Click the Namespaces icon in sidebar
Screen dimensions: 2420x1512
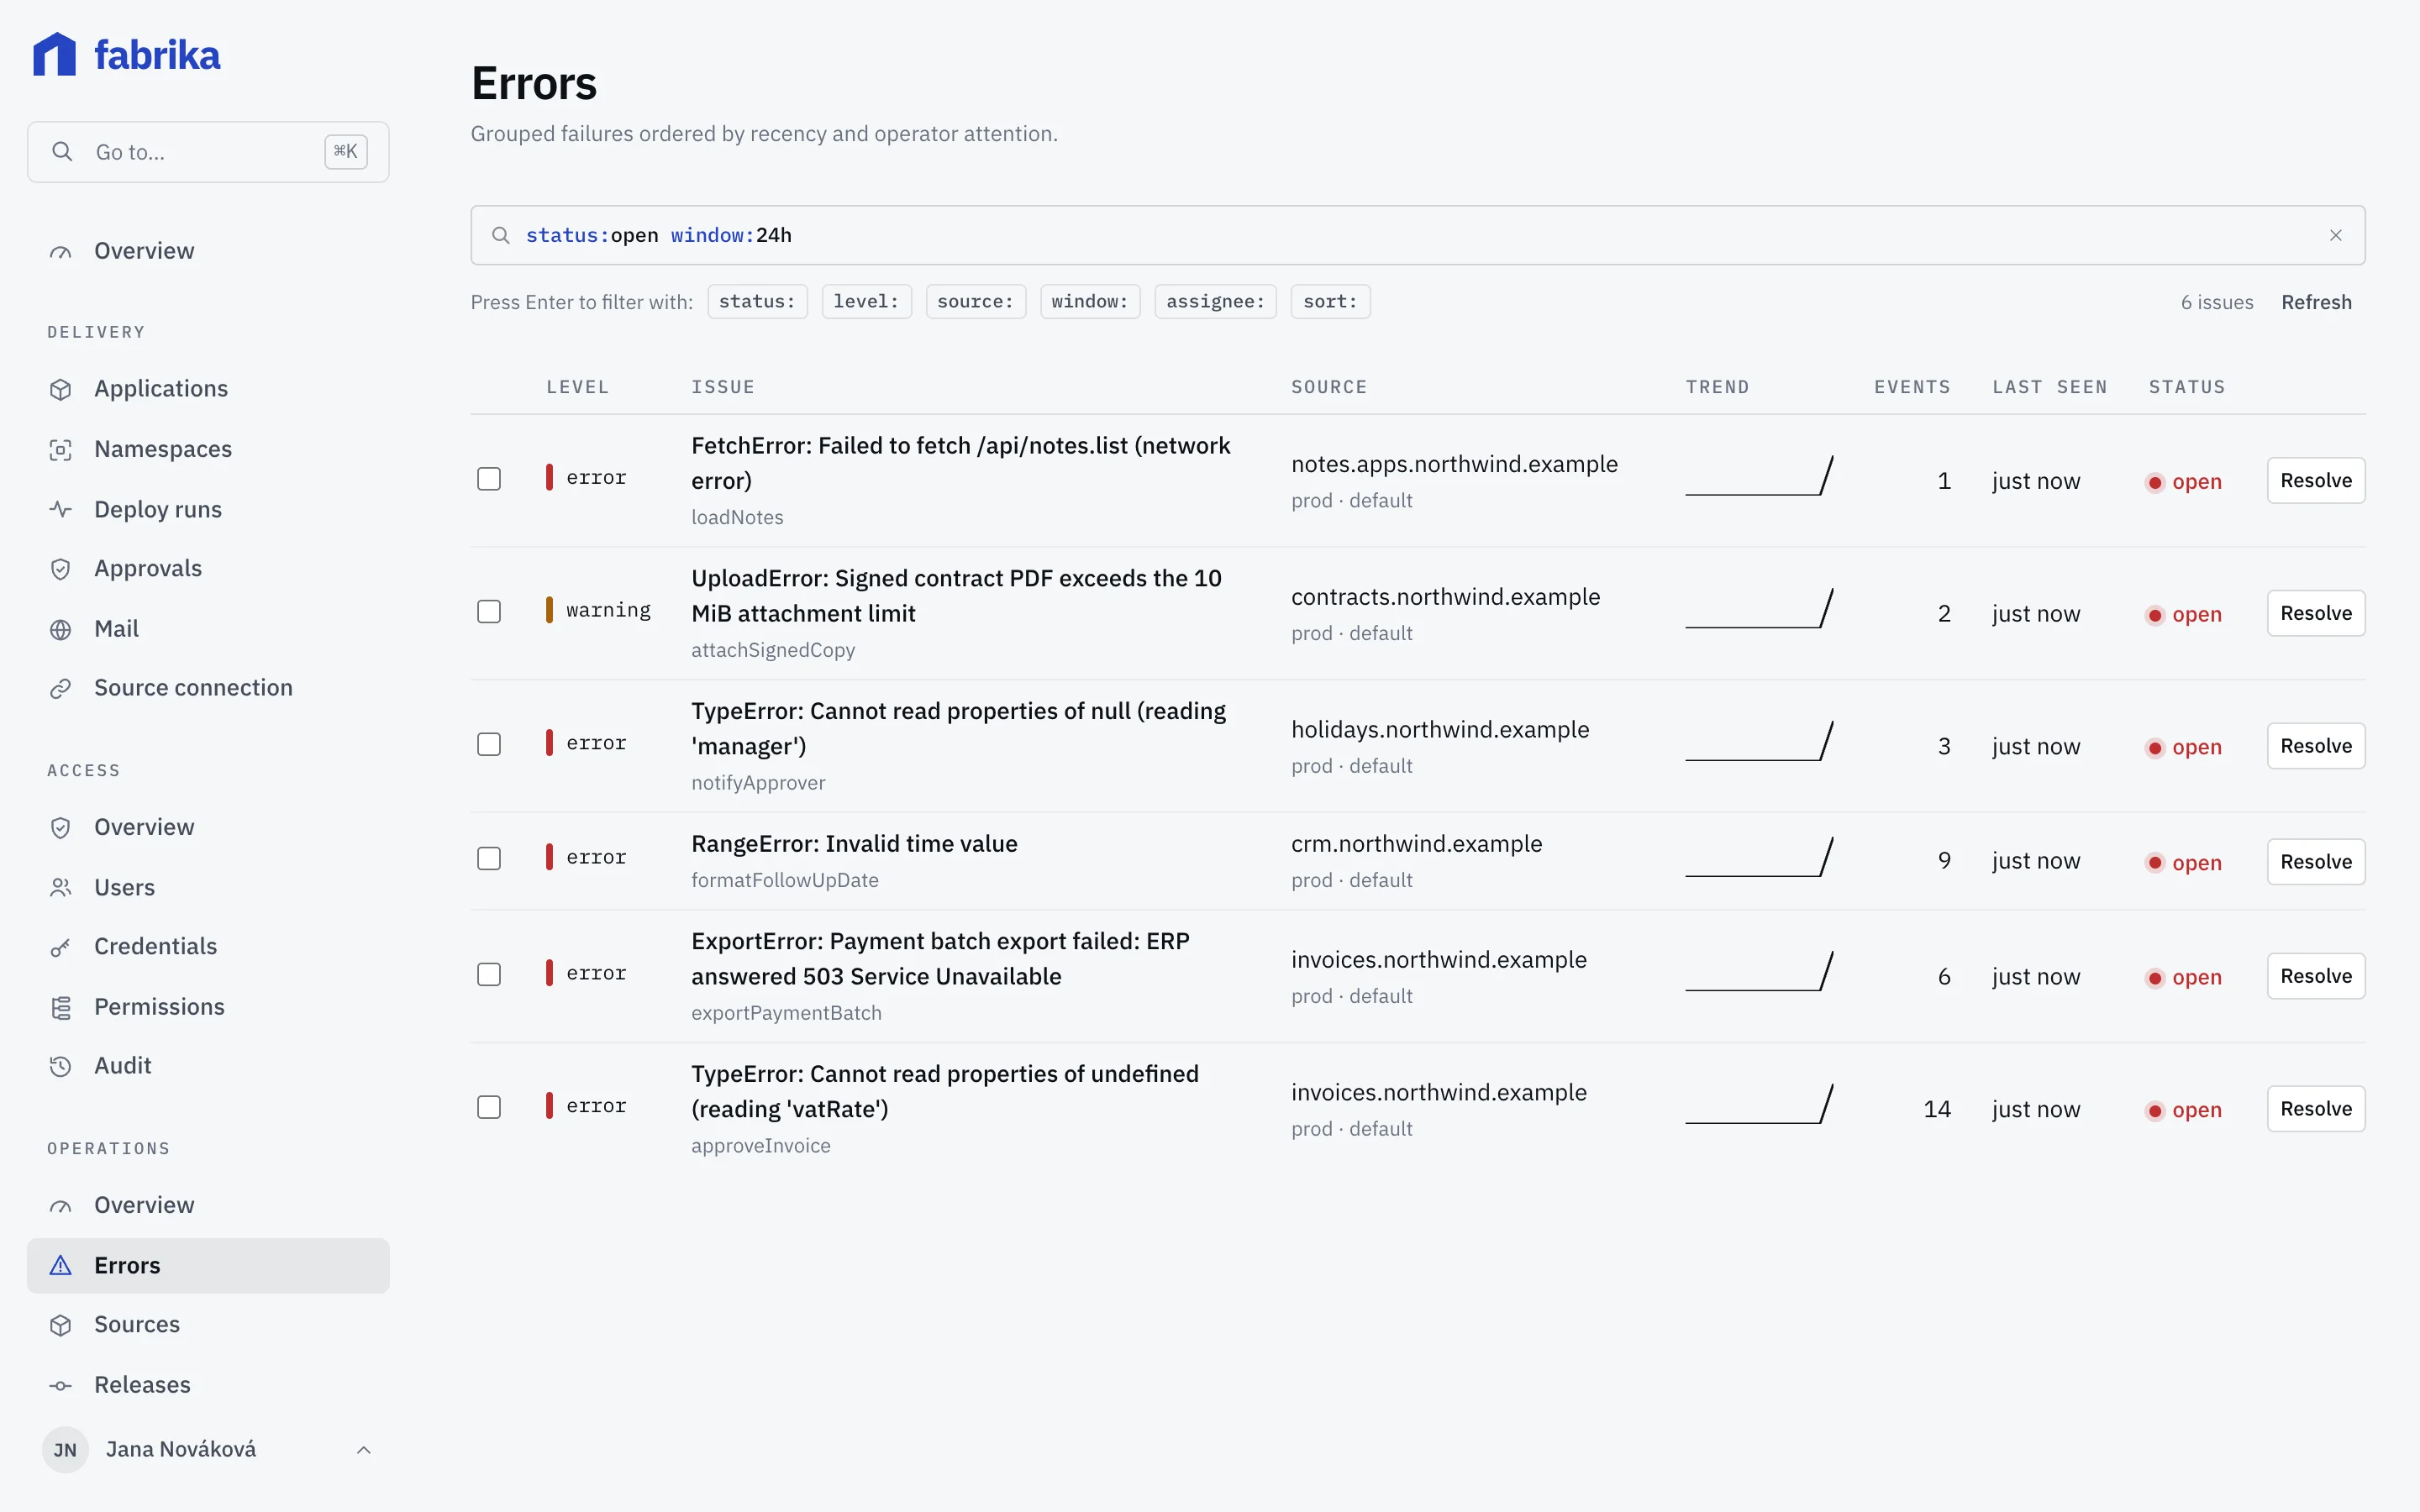point(61,450)
